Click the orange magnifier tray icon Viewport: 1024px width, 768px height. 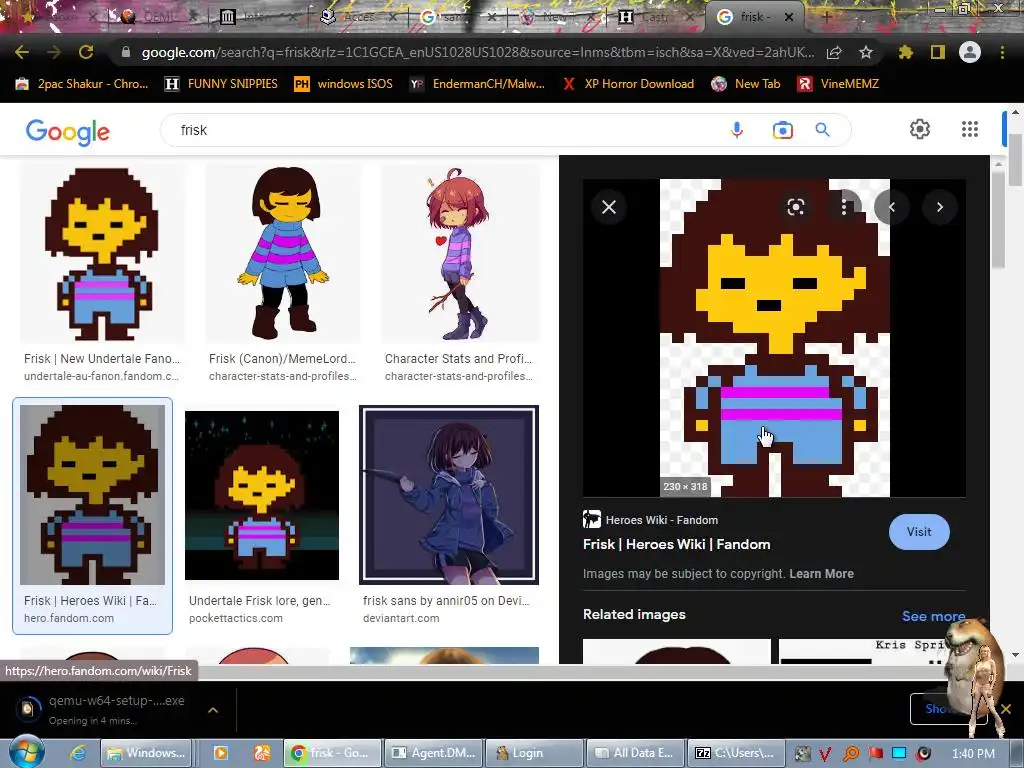click(851, 754)
